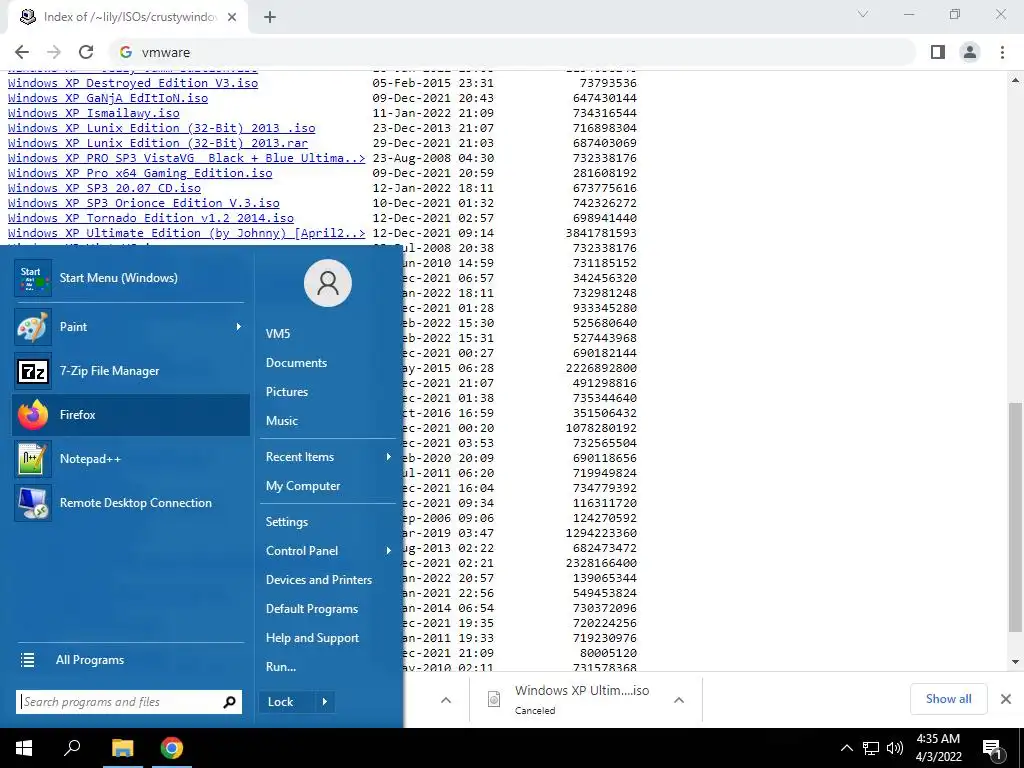This screenshot has height=768, width=1024.
Task: Download Windows_XP_SP3_20.07_CD.iso
Action: (x=104, y=188)
